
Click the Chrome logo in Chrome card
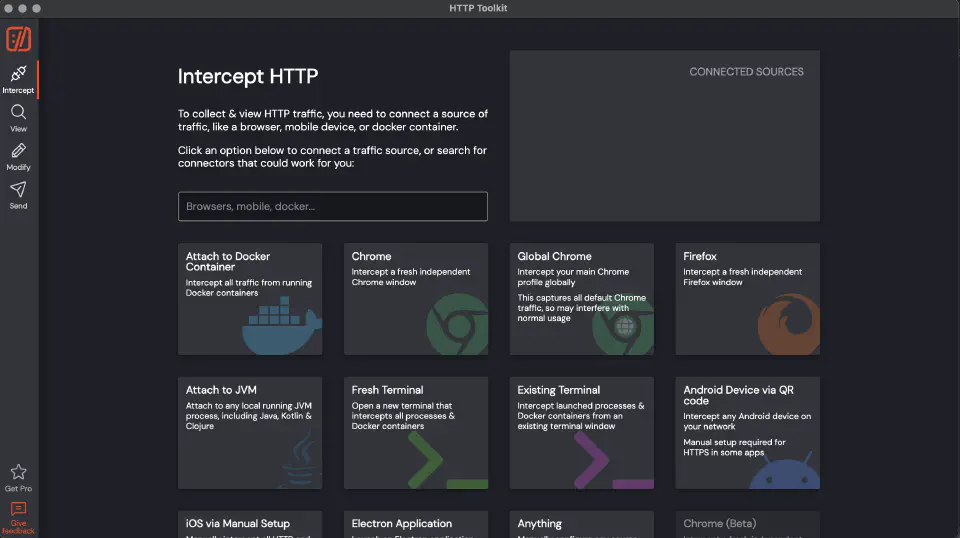click(x=457, y=324)
